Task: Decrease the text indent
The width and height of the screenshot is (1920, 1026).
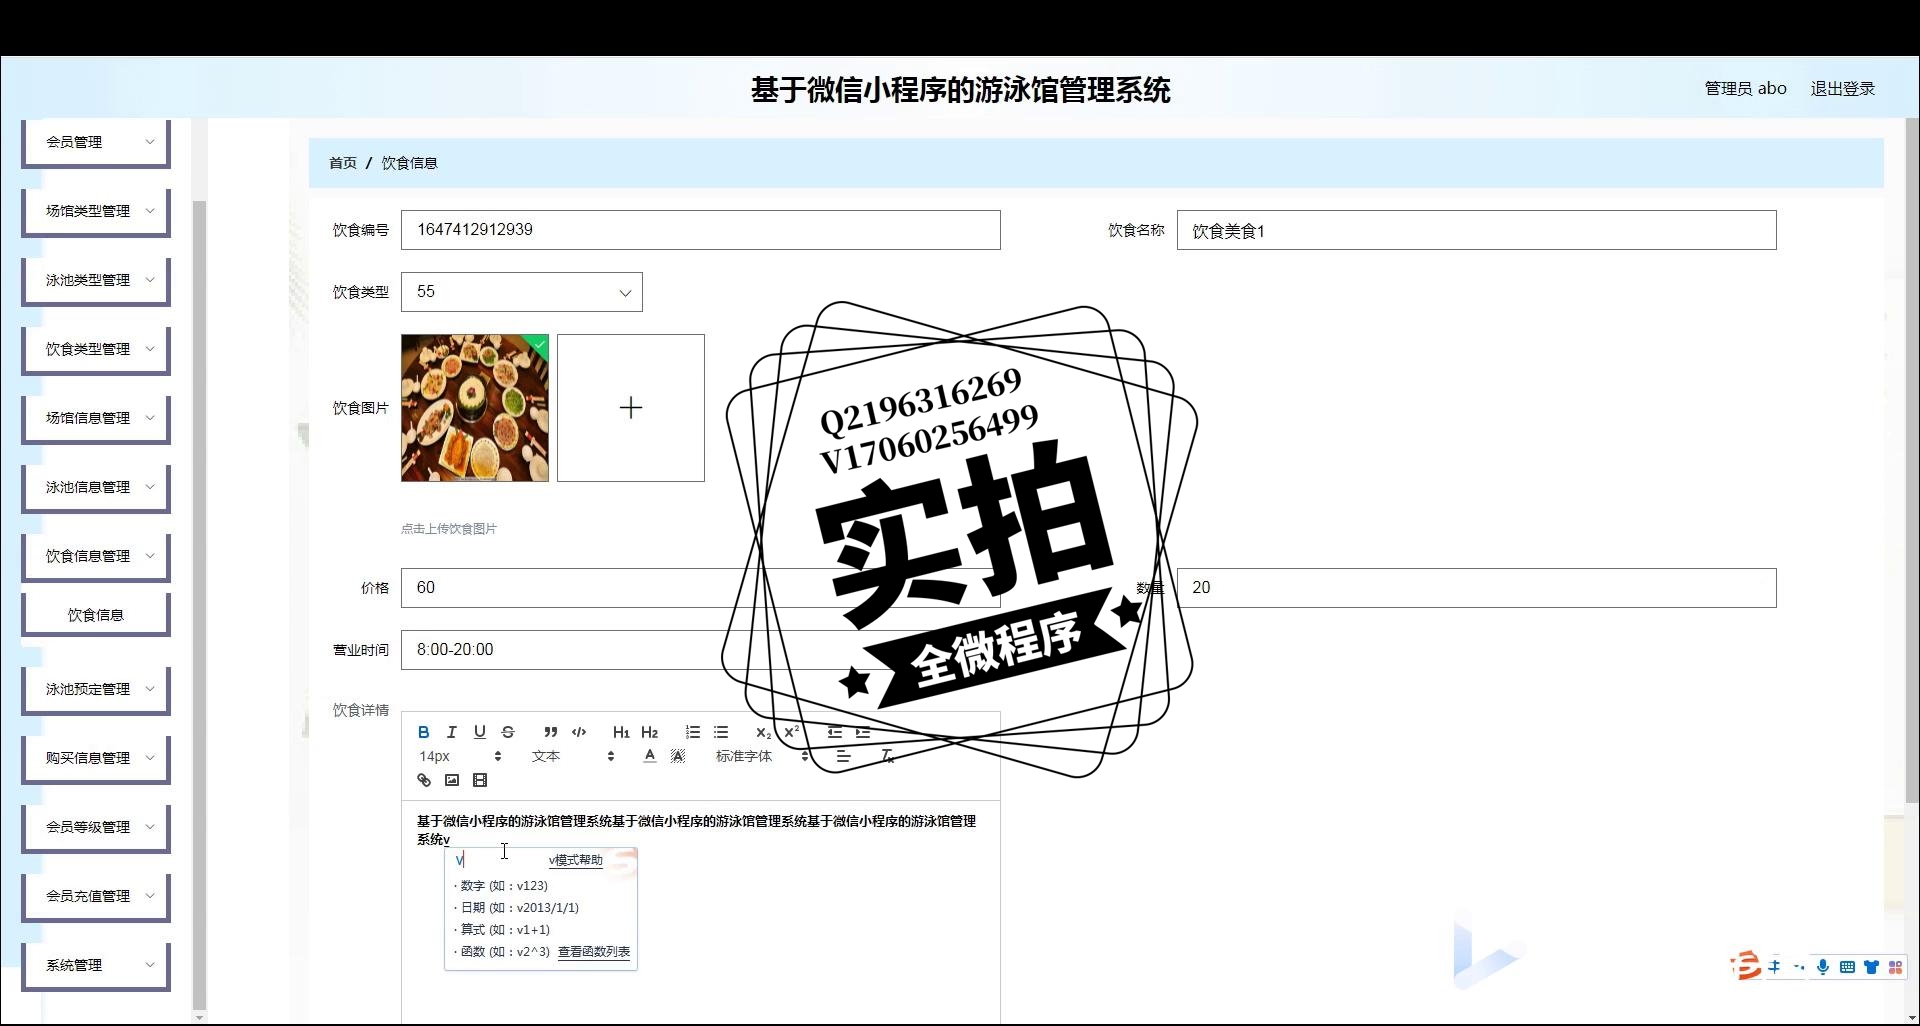Action: tap(834, 732)
